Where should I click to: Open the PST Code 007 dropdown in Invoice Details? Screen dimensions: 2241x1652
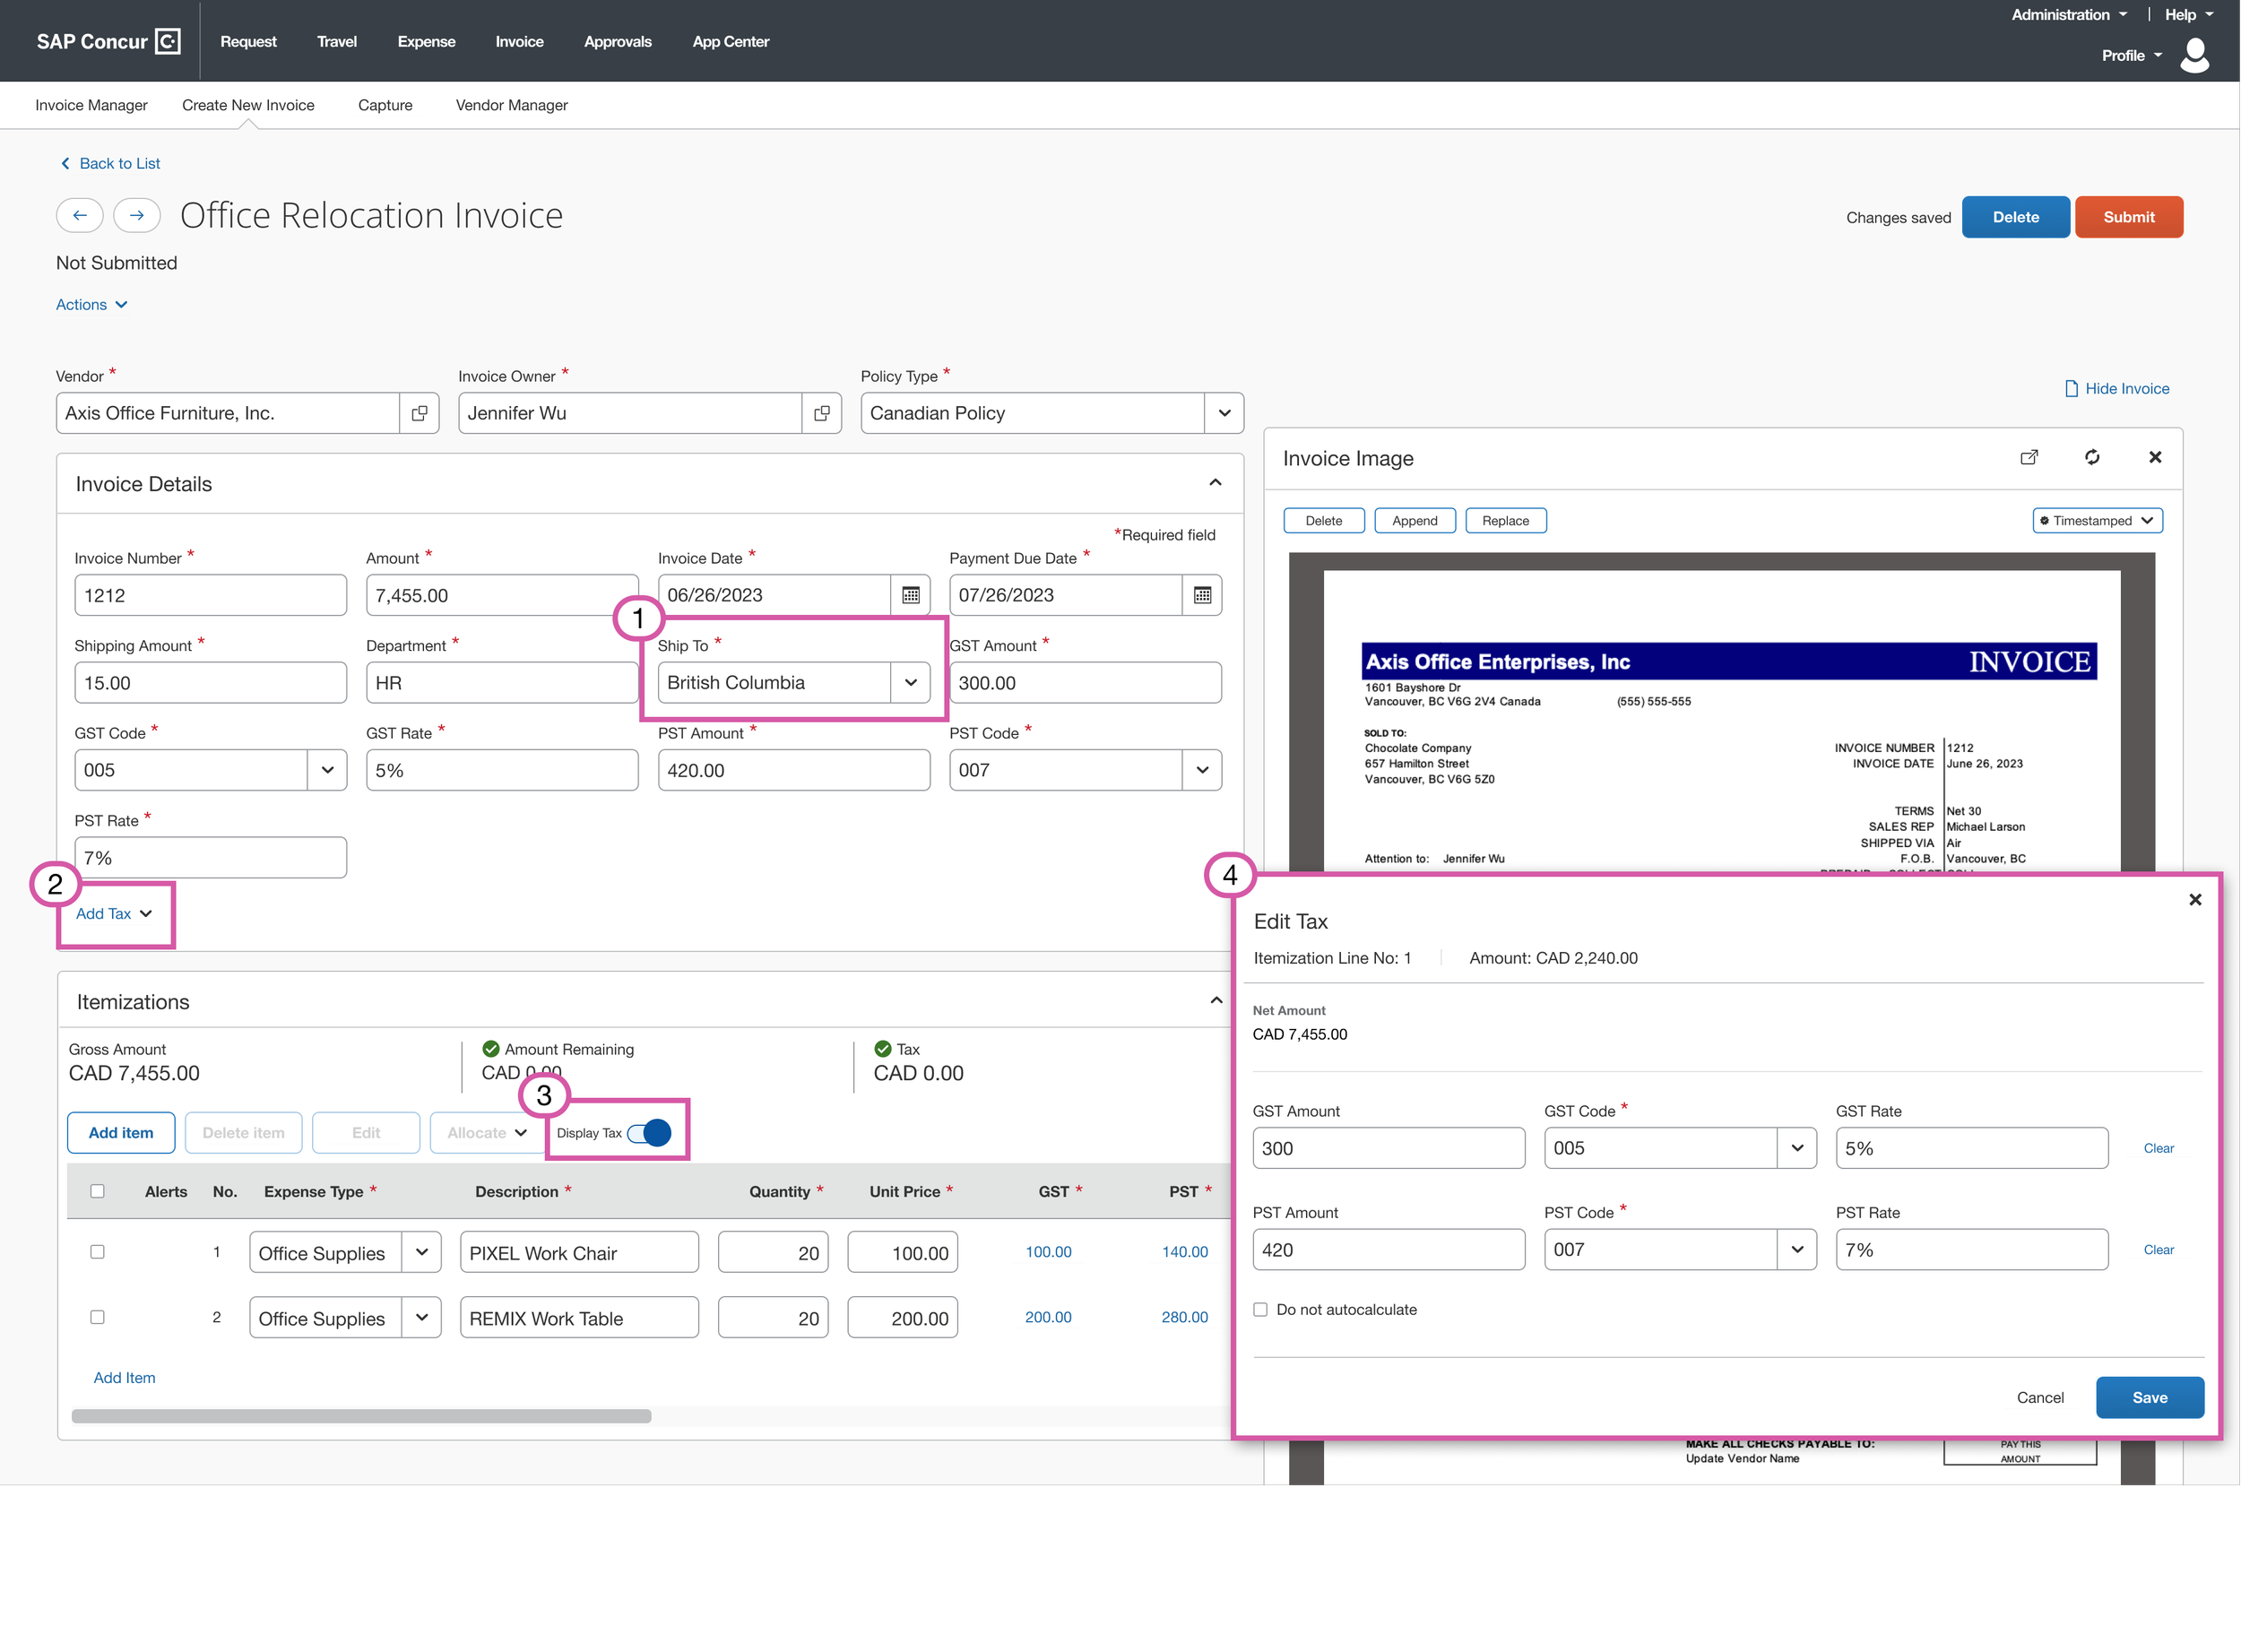click(x=1202, y=770)
